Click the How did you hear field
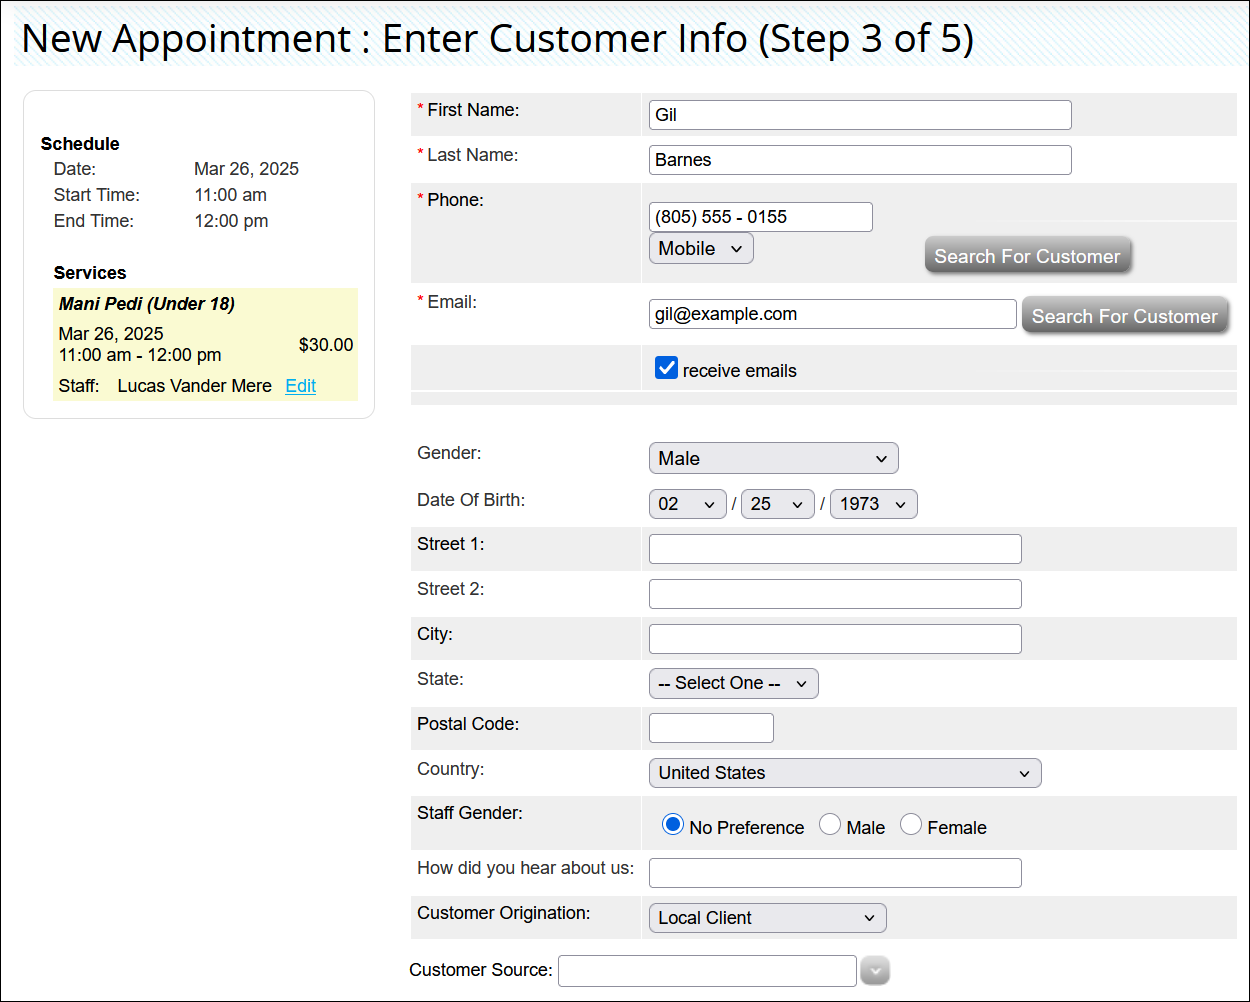Image resolution: width=1250 pixels, height=1002 pixels. click(835, 873)
